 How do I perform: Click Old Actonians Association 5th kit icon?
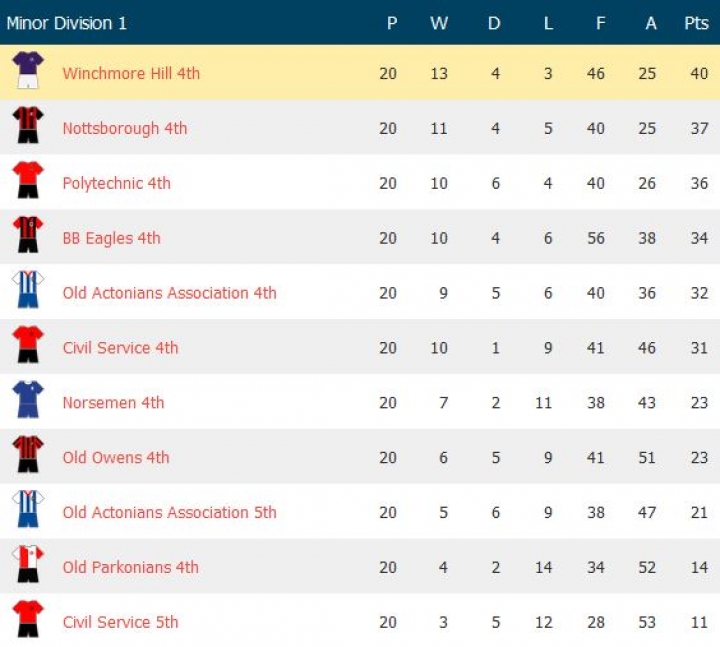27,512
